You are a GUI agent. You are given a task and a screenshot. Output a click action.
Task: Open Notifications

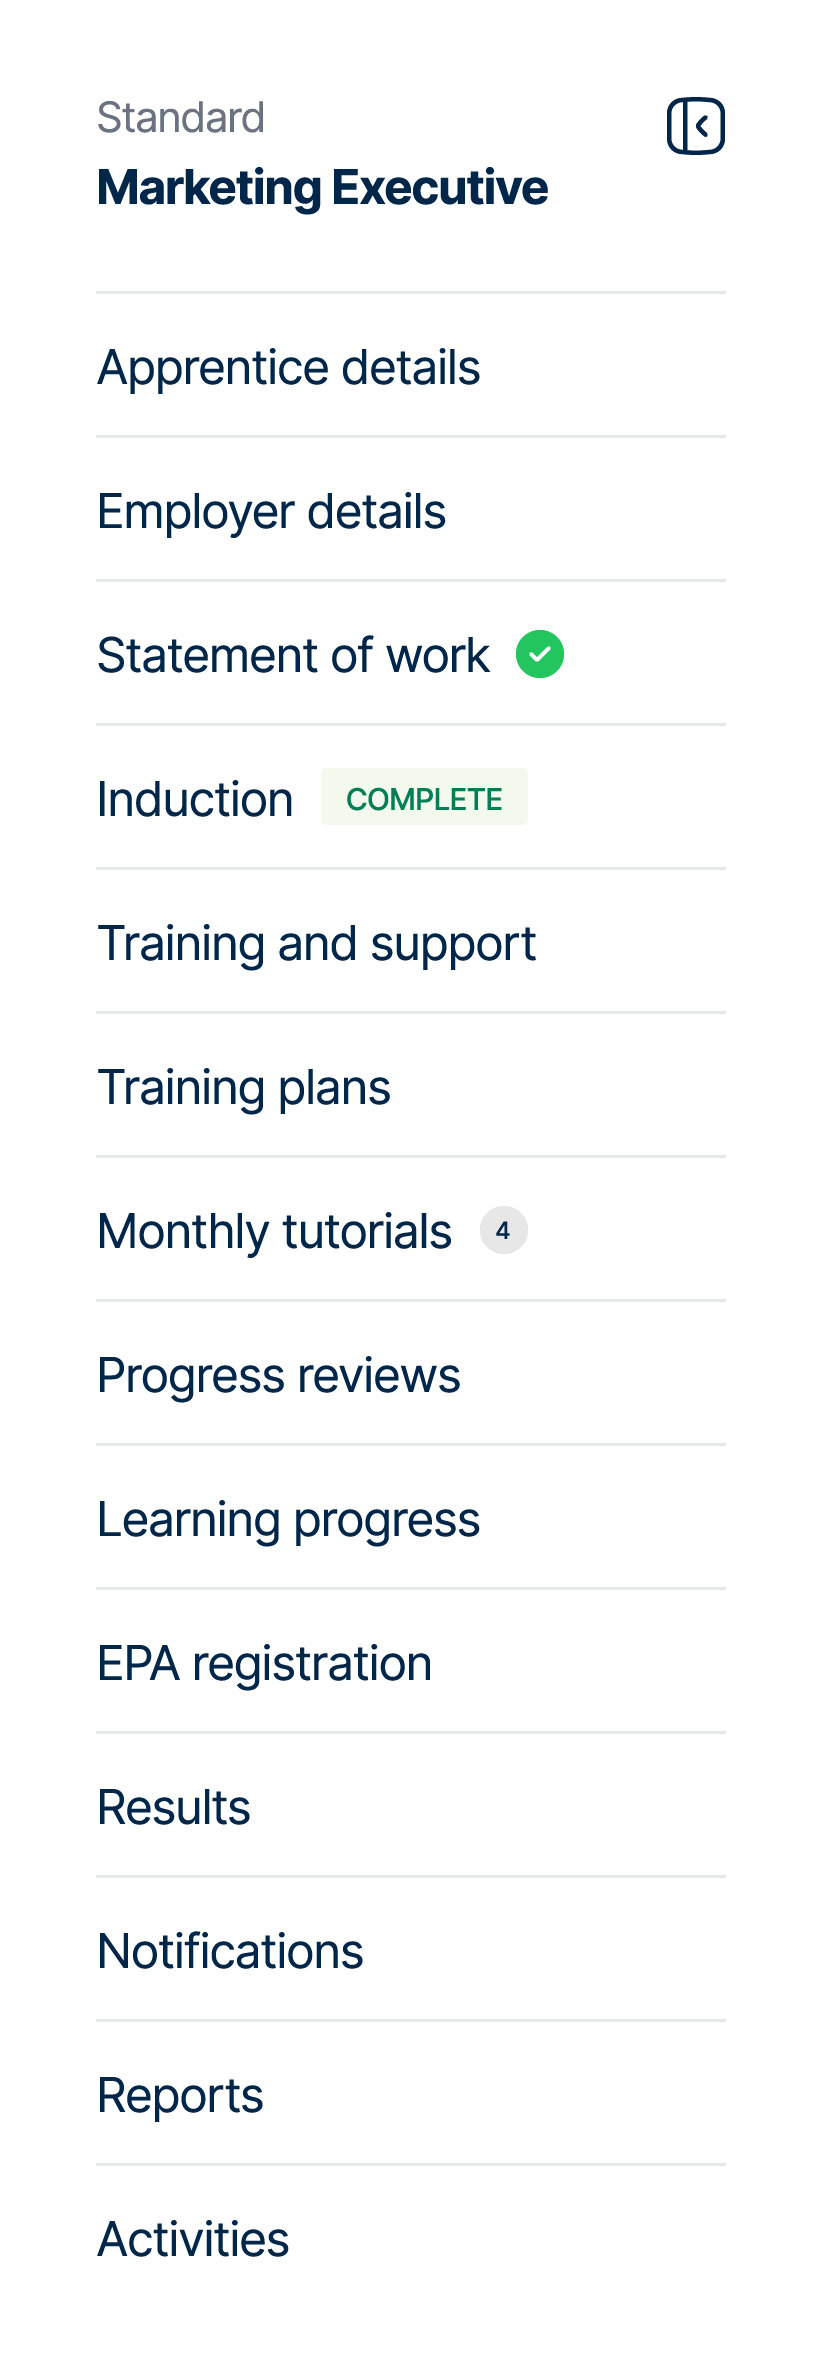(230, 1950)
